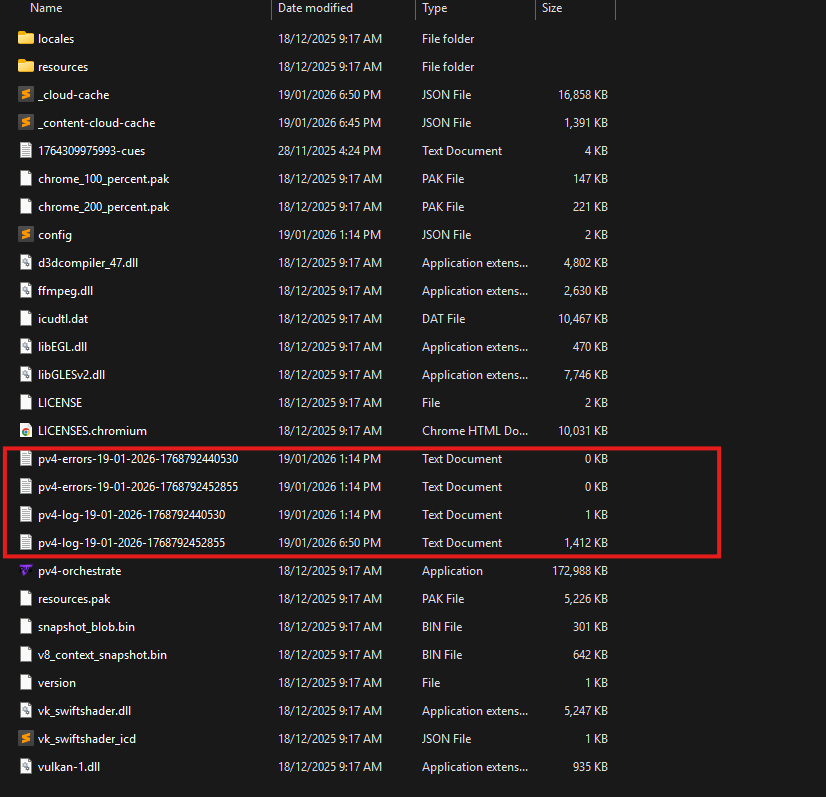Image resolution: width=826 pixels, height=797 pixels.
Task: Select the d3dcompiler_47.dll file name
Action: [88, 263]
